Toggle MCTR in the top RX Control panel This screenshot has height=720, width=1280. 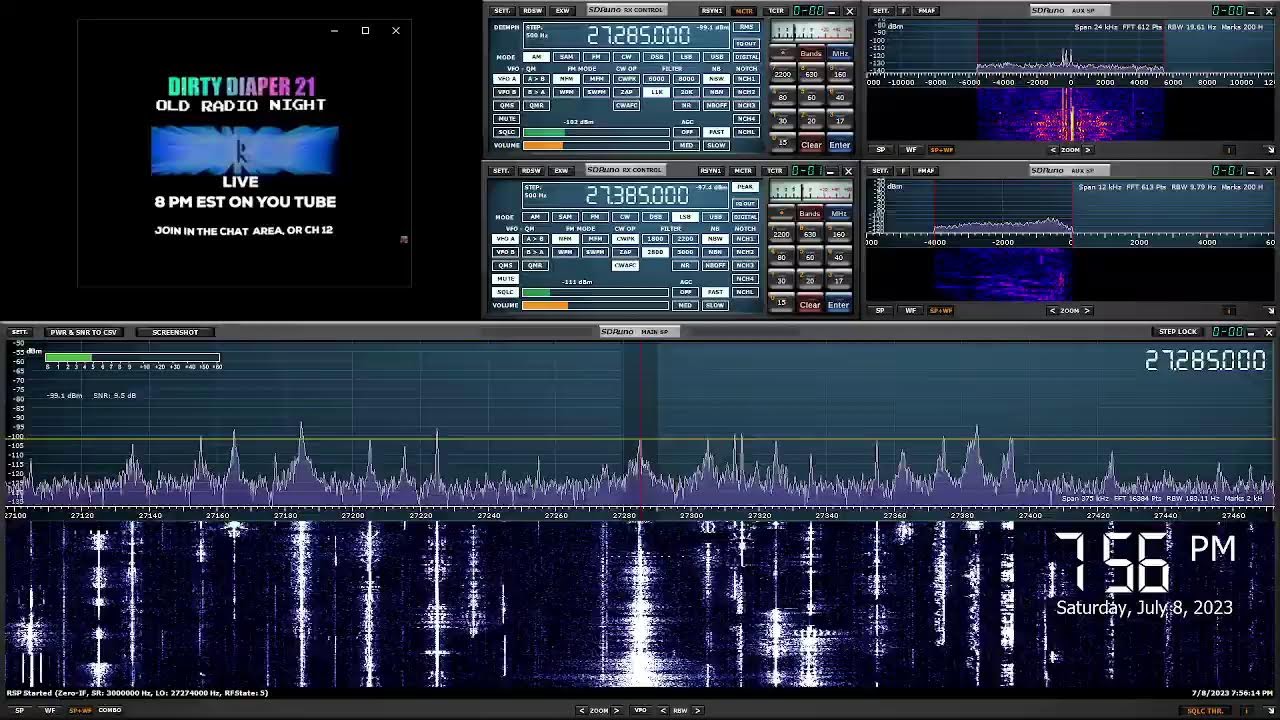744,11
